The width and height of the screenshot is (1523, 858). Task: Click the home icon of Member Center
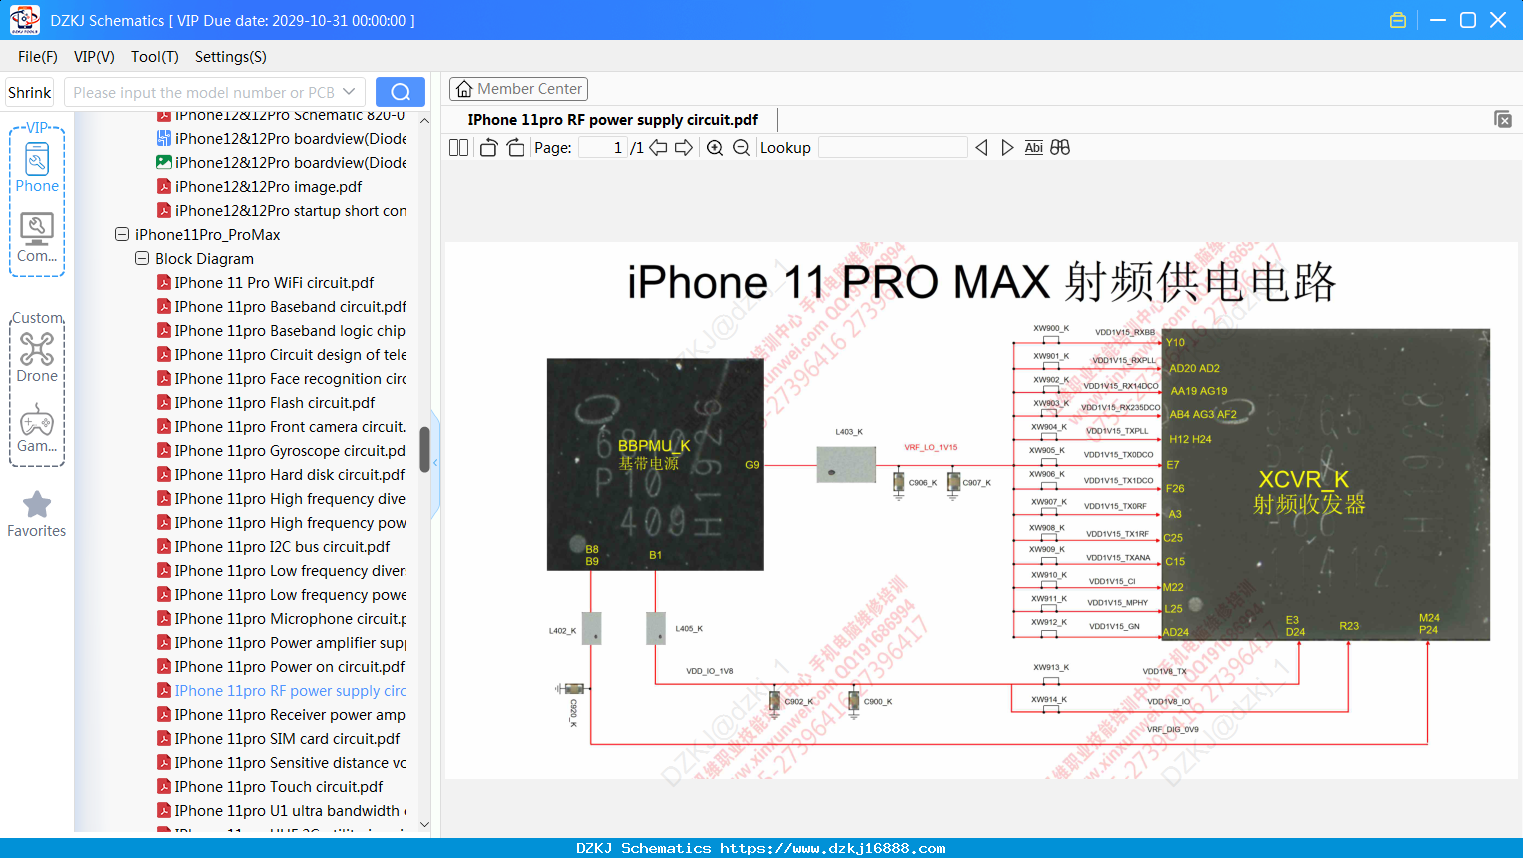click(464, 89)
